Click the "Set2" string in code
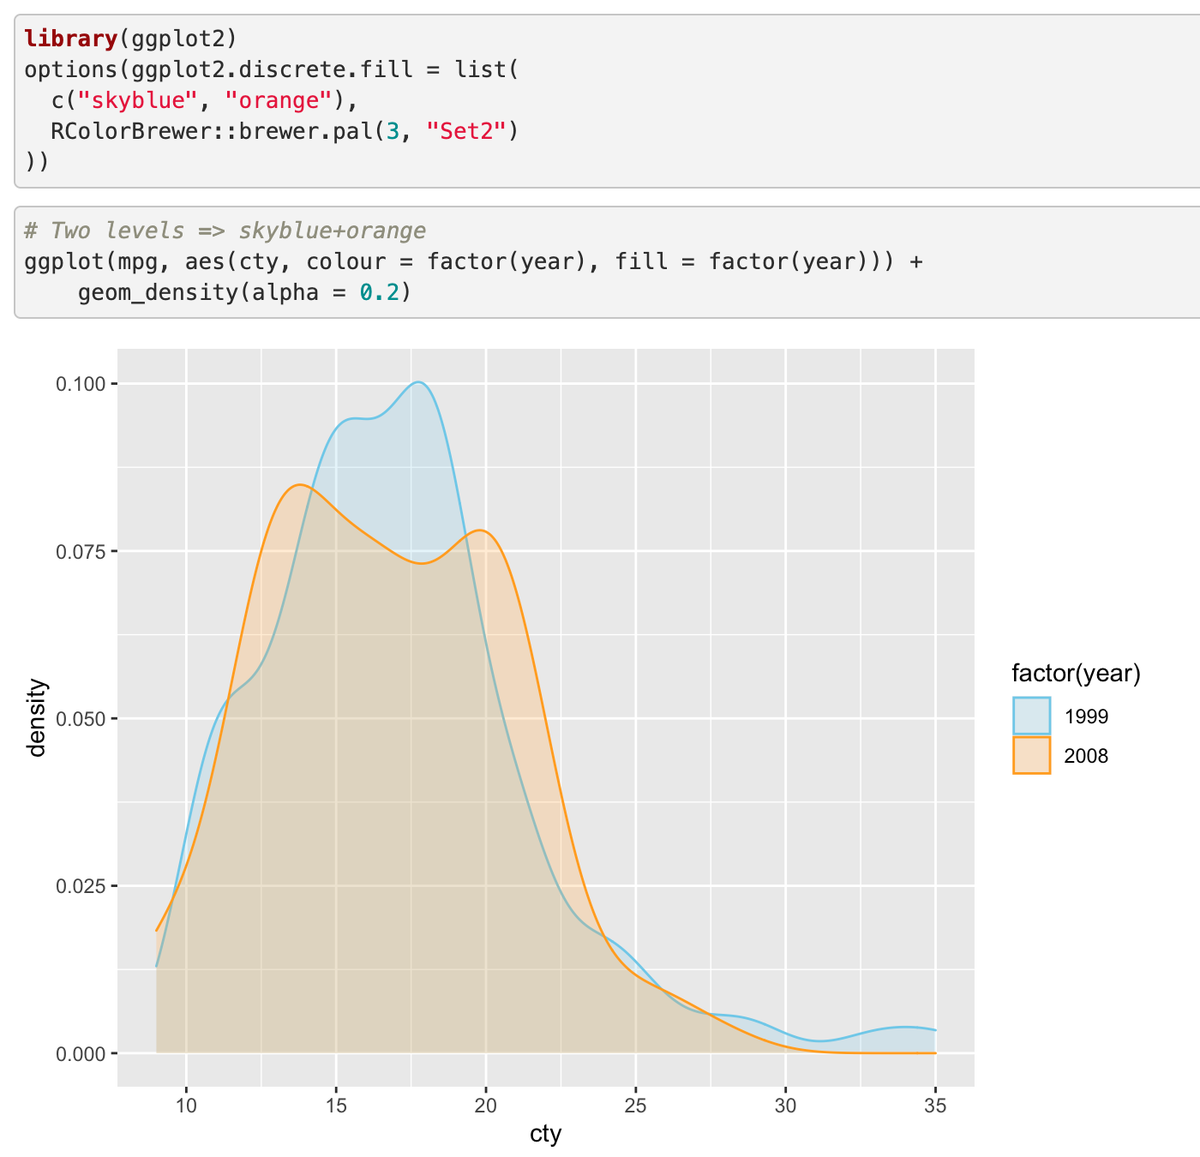1200x1157 pixels. (x=465, y=131)
